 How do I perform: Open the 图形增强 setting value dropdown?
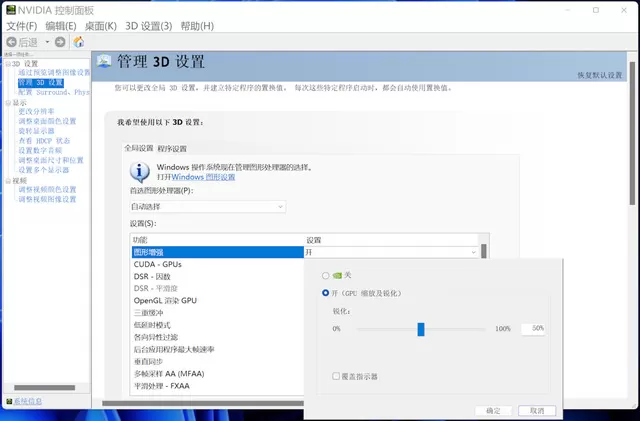click(x=391, y=252)
